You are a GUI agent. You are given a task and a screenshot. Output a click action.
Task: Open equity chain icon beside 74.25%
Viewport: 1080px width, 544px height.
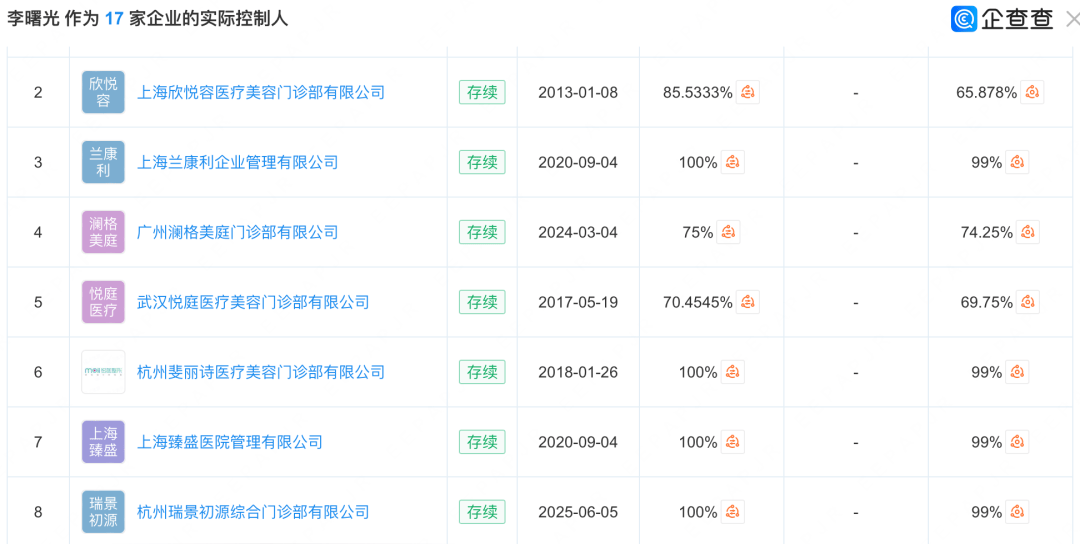(1027, 232)
